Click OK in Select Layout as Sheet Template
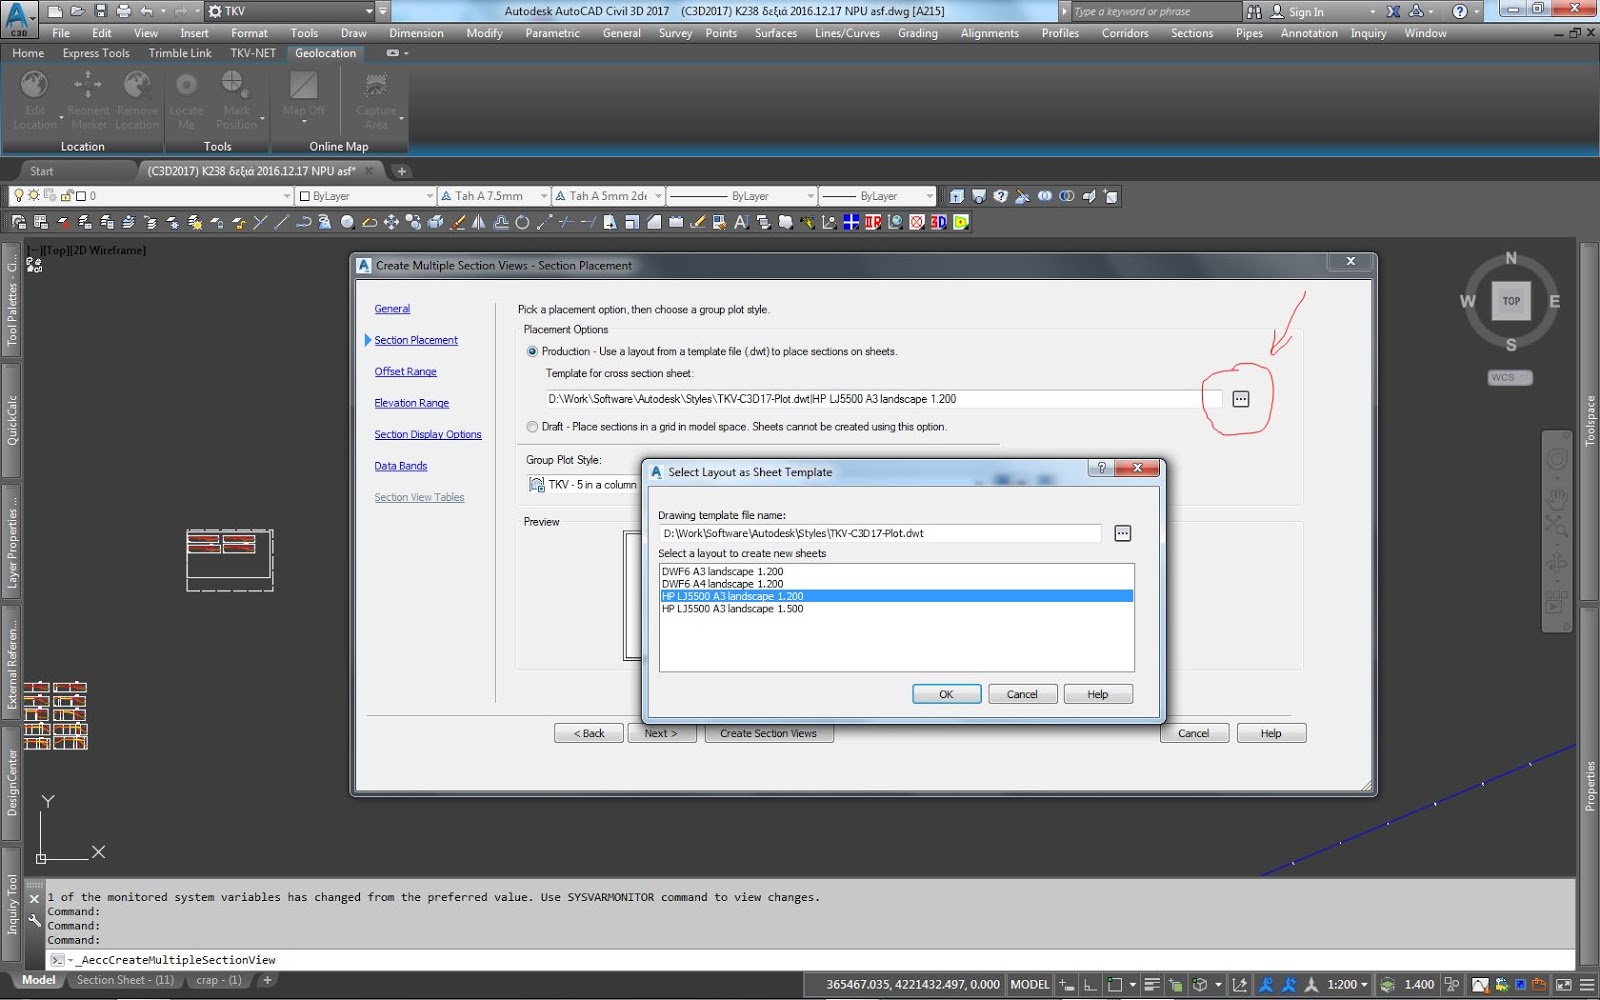 [x=946, y=694]
